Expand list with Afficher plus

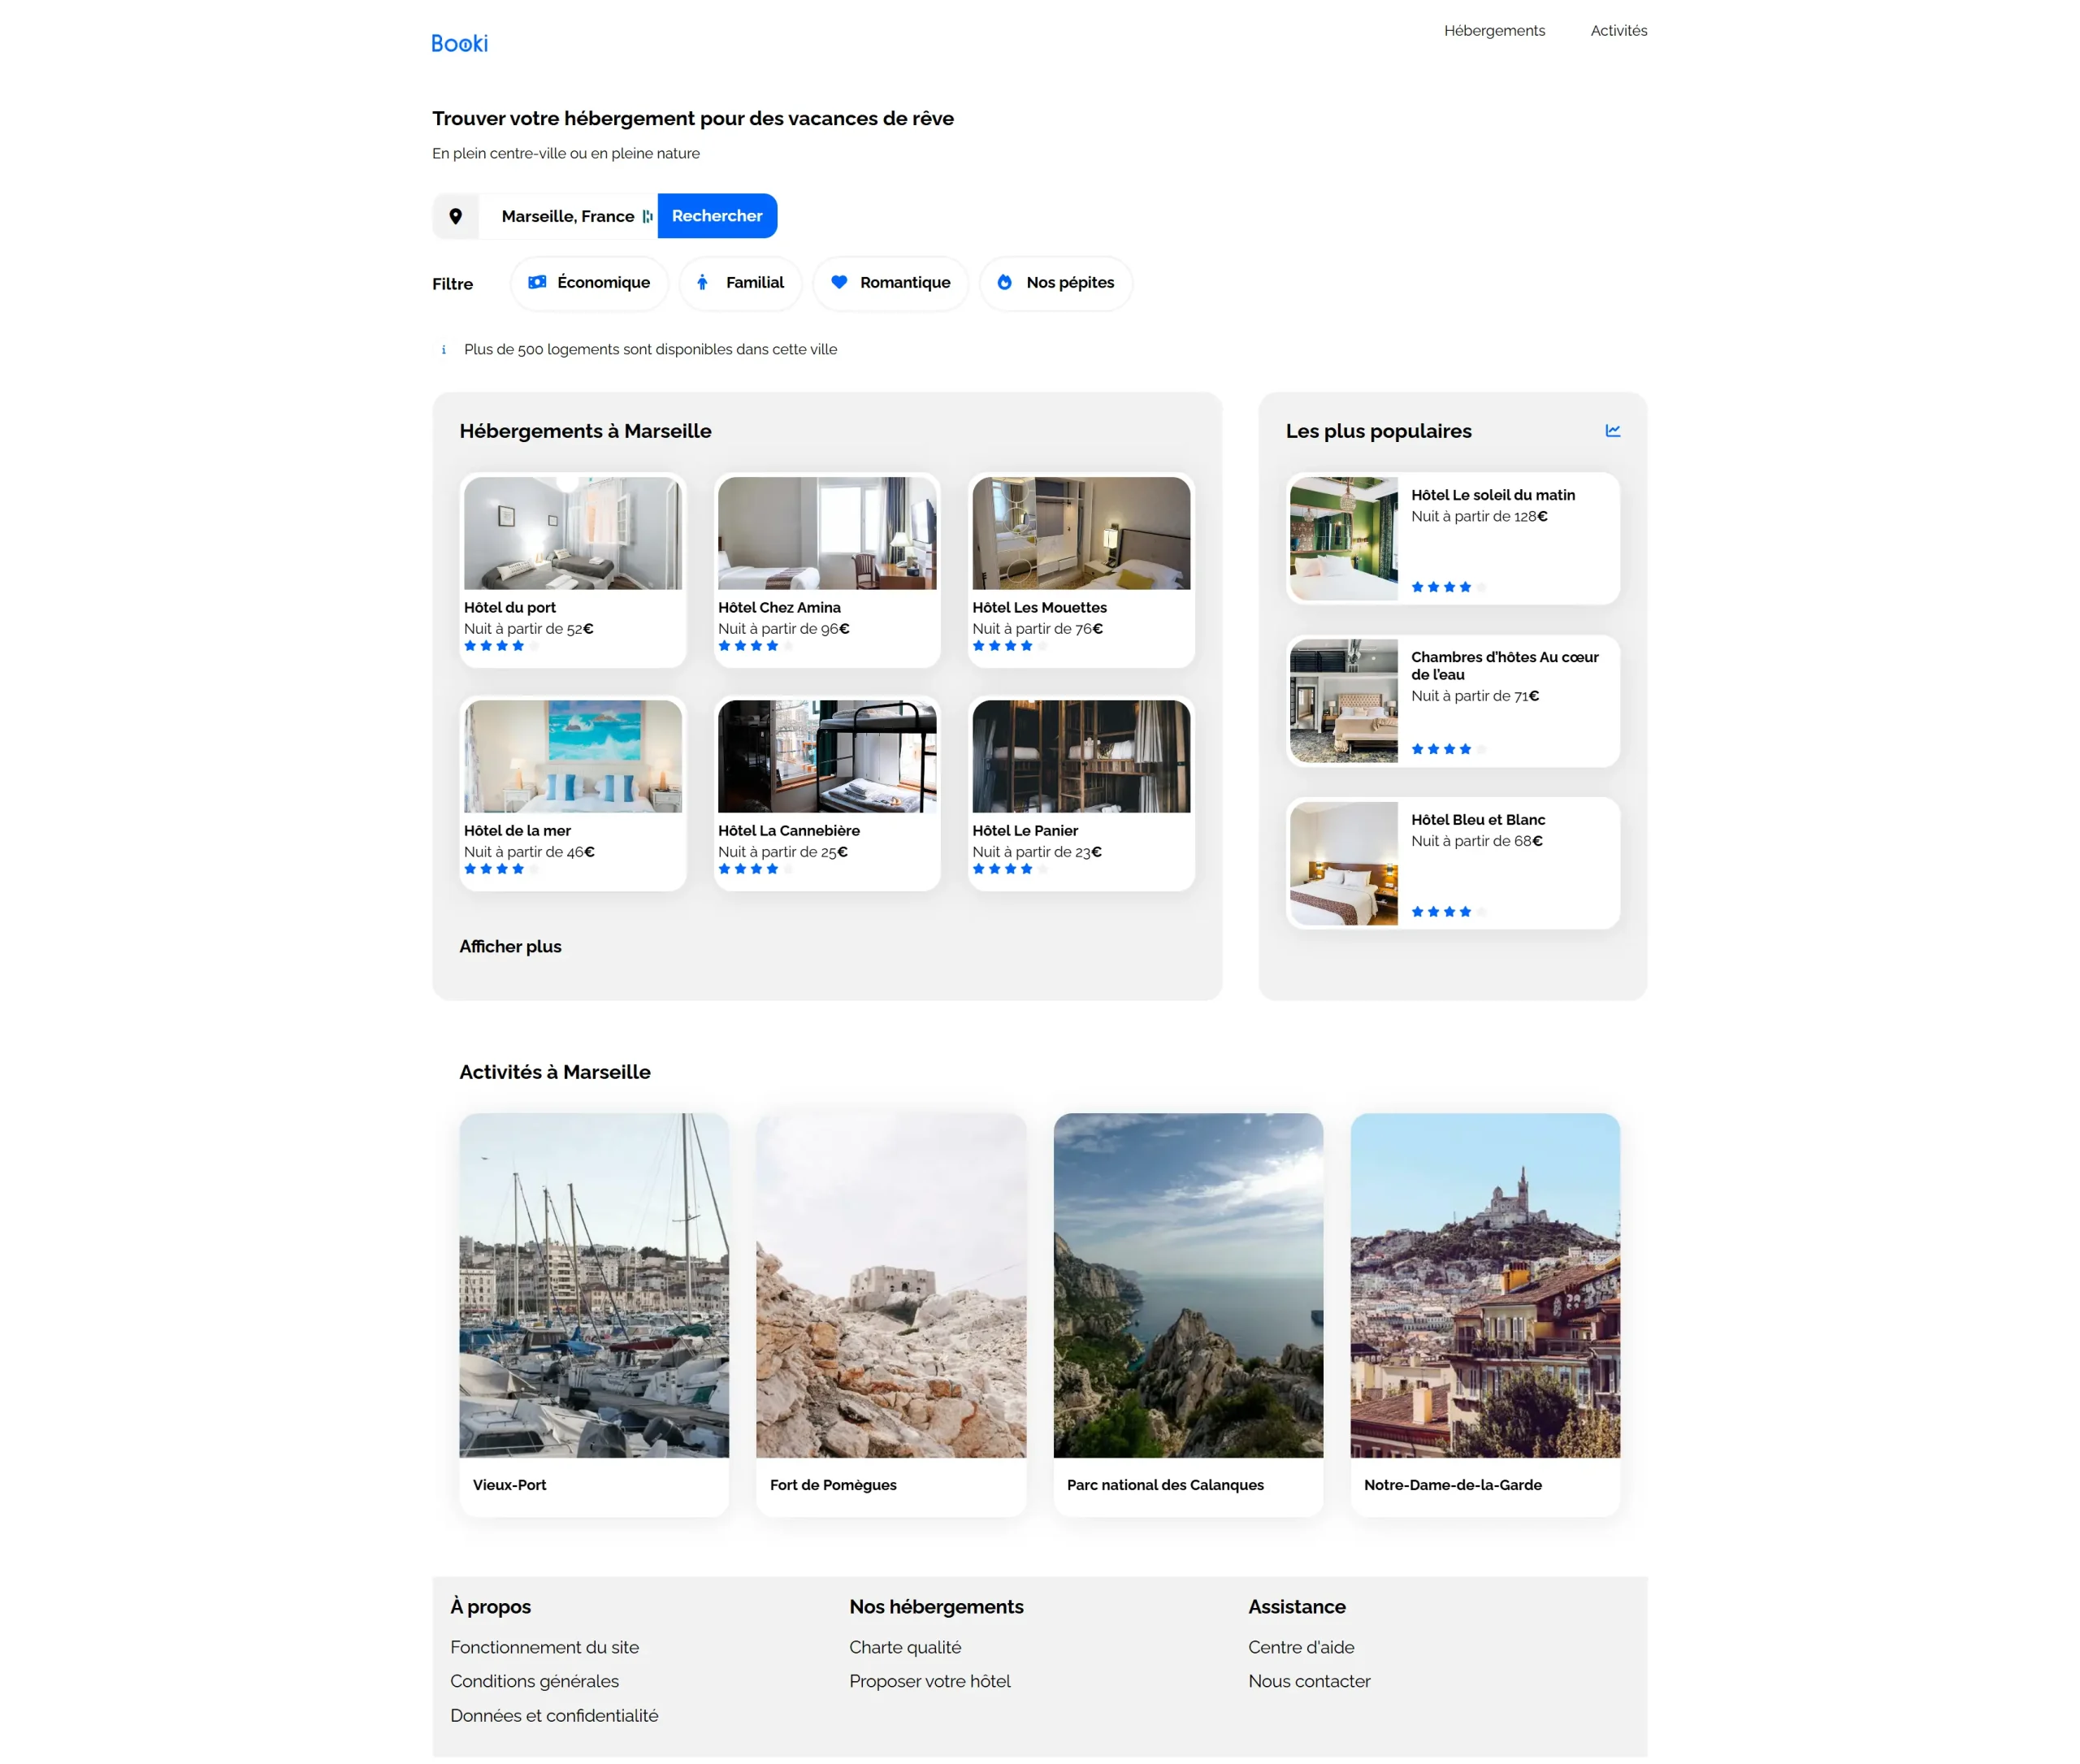point(510,946)
